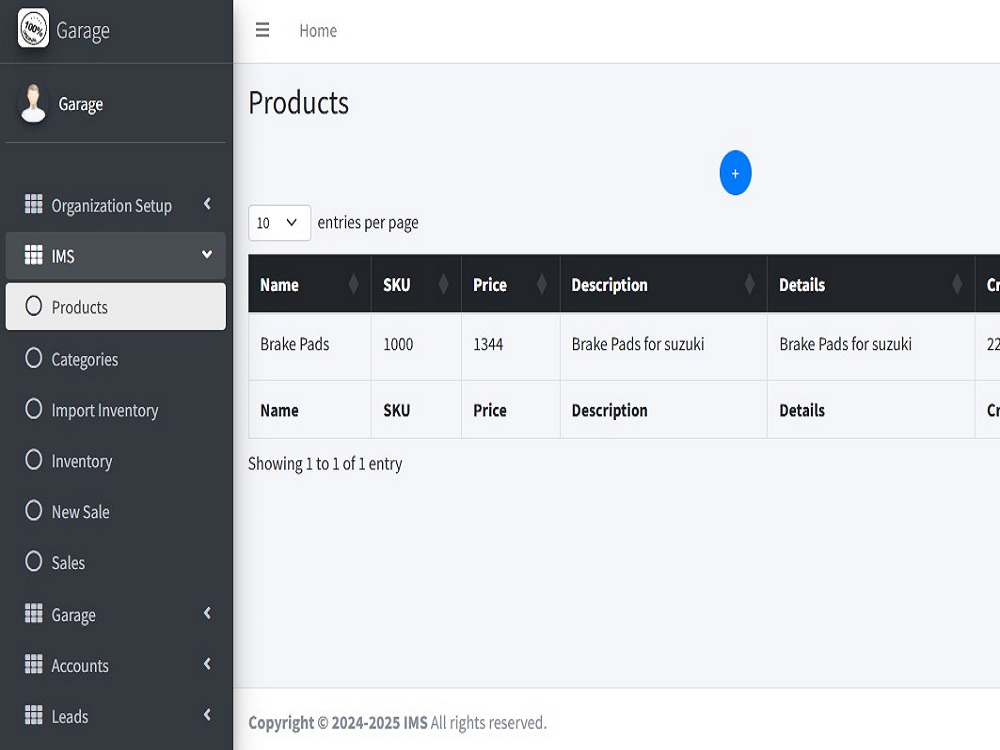Collapse the IMS menu chevron
The height and width of the screenshot is (750, 1000).
click(207, 254)
